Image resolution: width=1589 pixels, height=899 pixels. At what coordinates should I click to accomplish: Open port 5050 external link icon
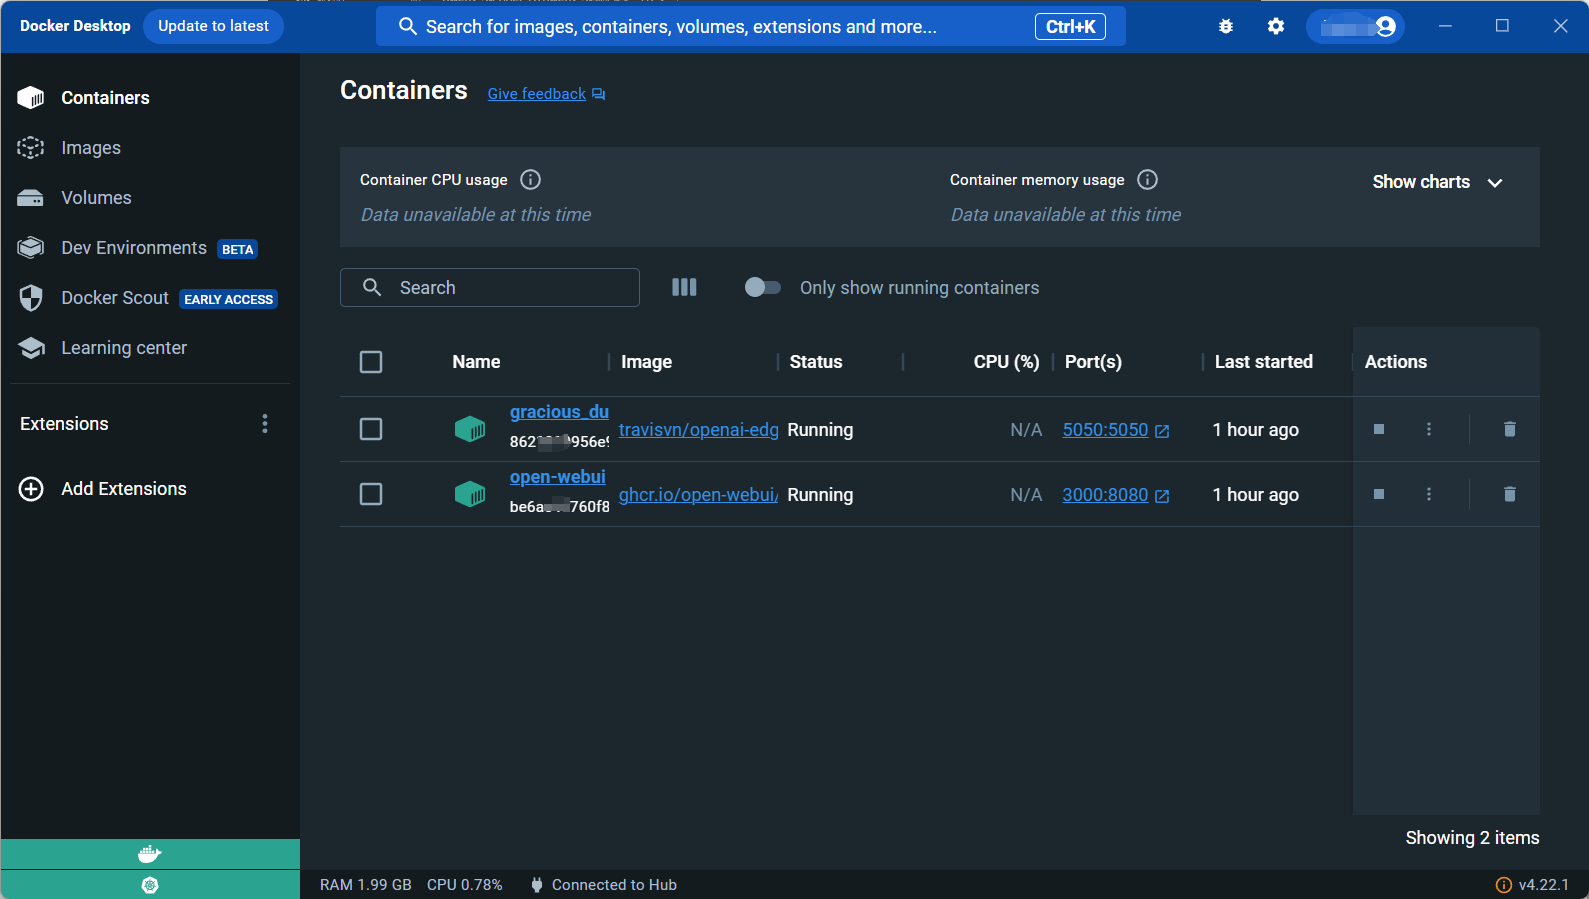pos(1162,431)
